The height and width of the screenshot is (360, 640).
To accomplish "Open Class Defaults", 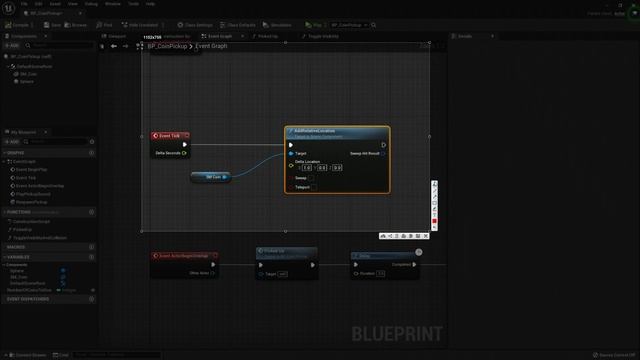I will coord(238,25).
